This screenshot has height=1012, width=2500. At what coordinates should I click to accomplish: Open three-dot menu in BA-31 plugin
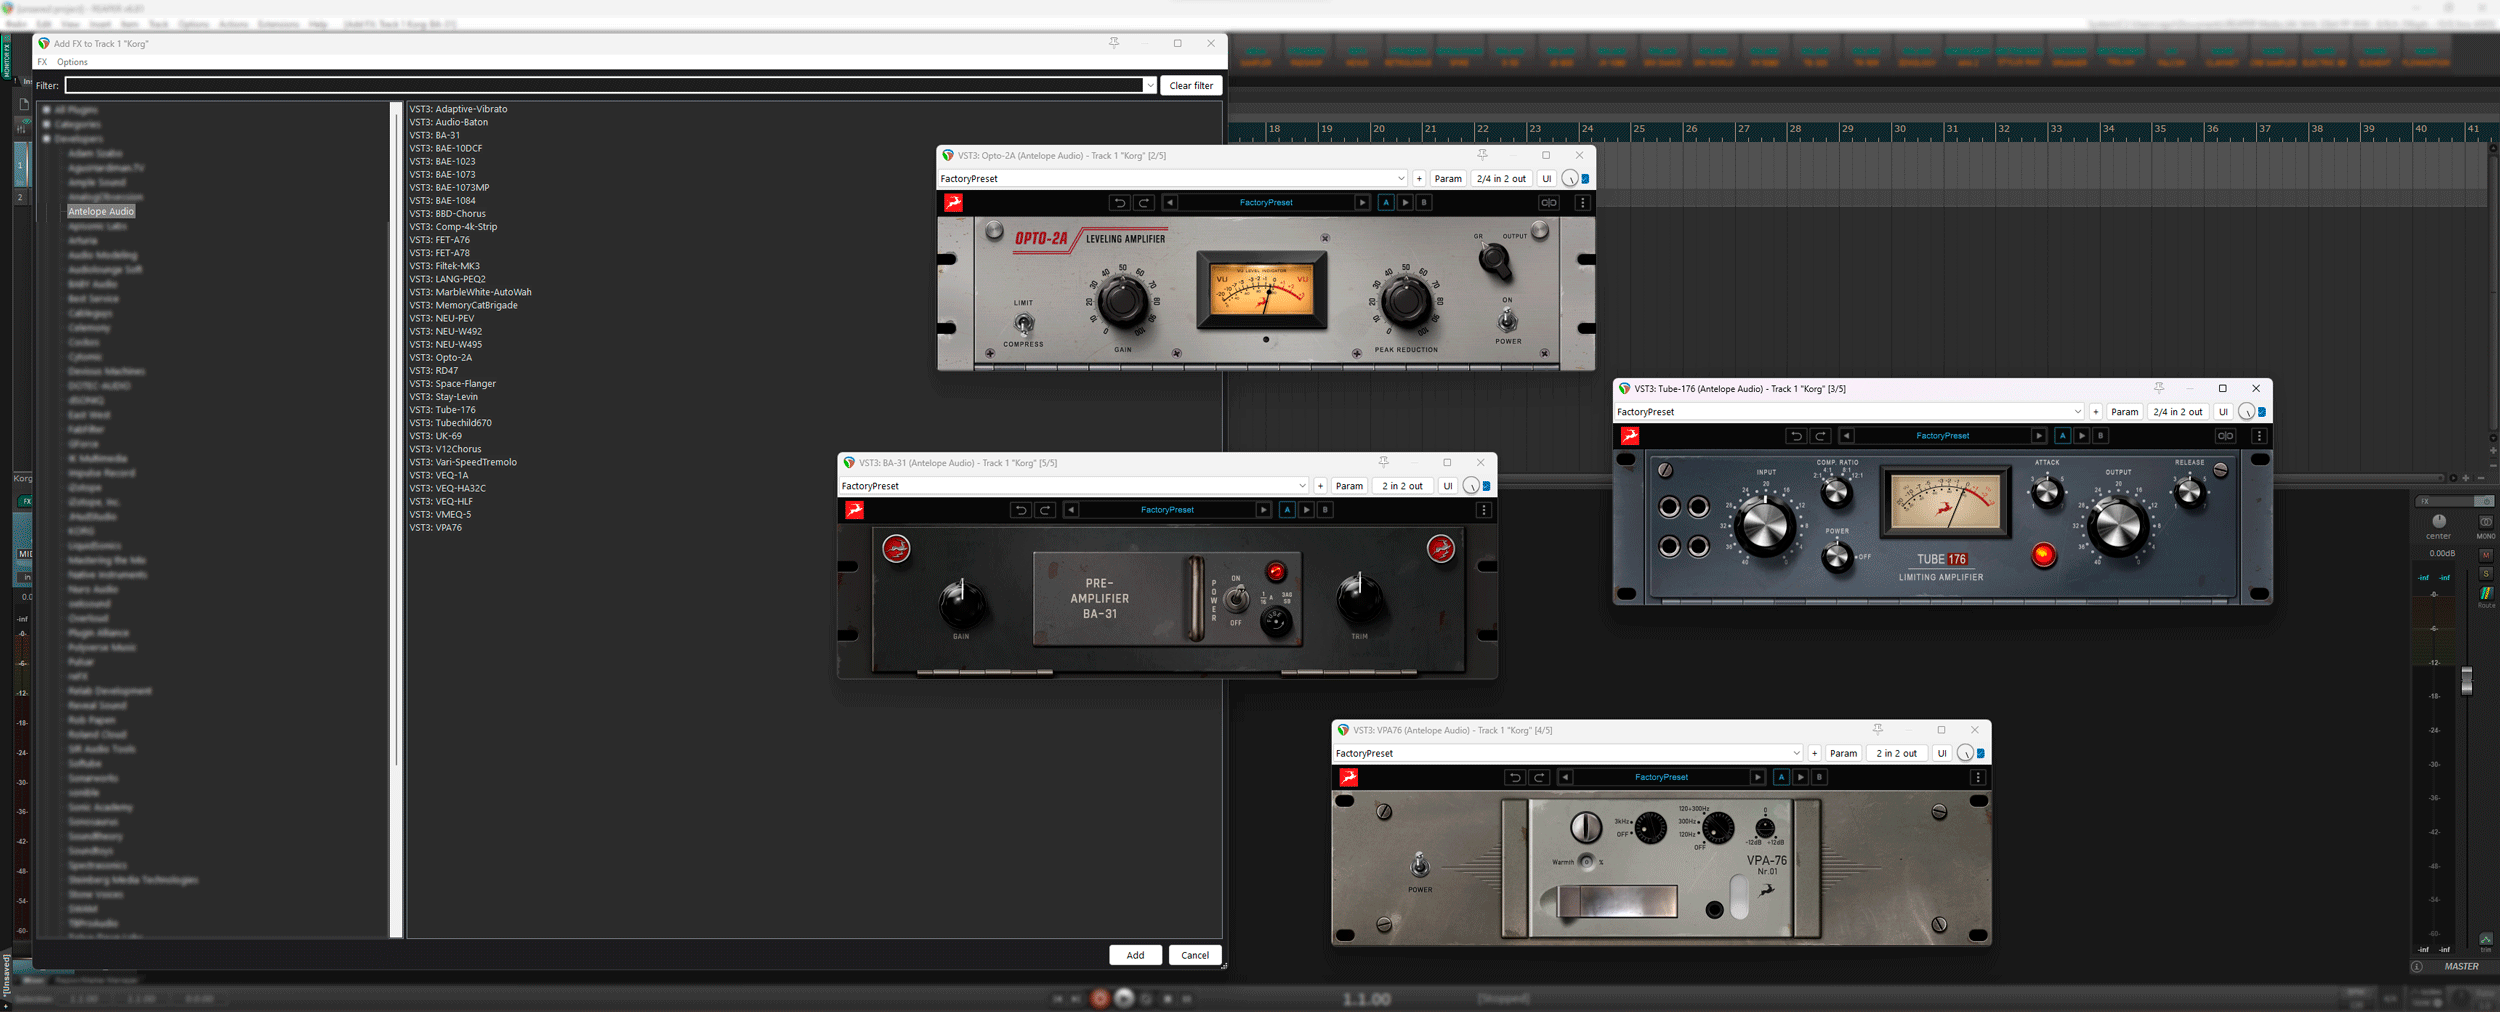[x=1483, y=510]
